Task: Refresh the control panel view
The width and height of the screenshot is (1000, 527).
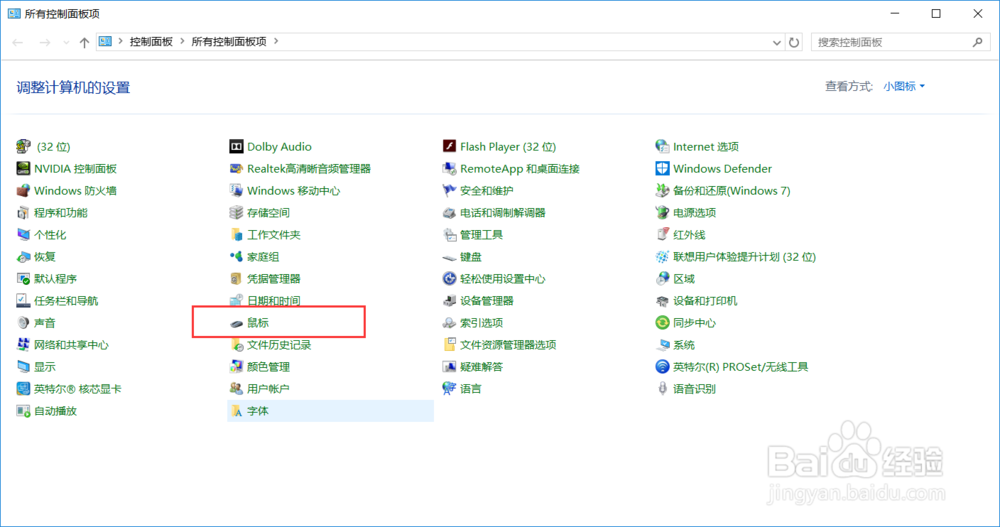Action: [794, 42]
